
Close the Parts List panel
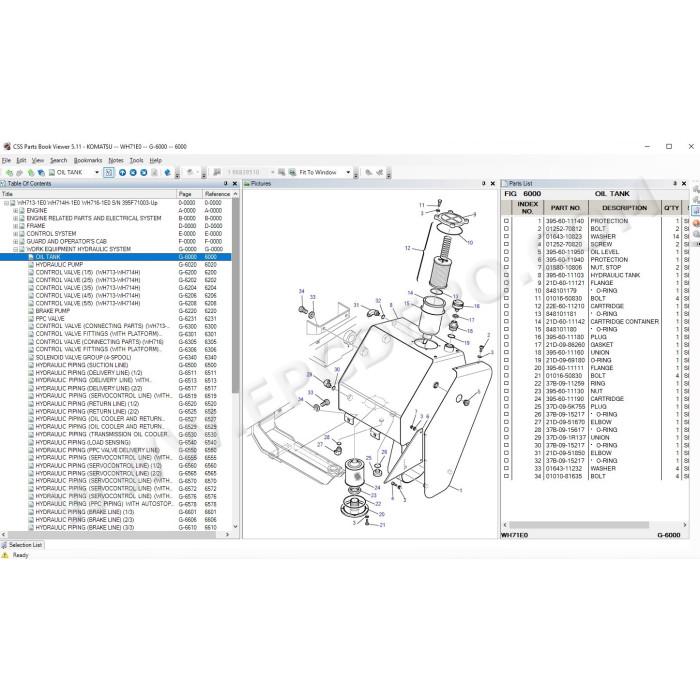point(684,183)
